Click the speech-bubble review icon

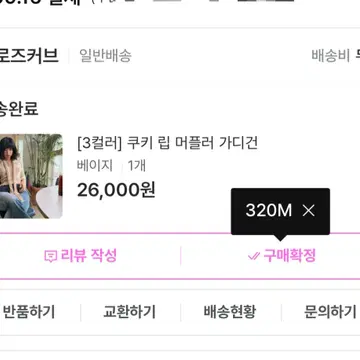(50, 256)
